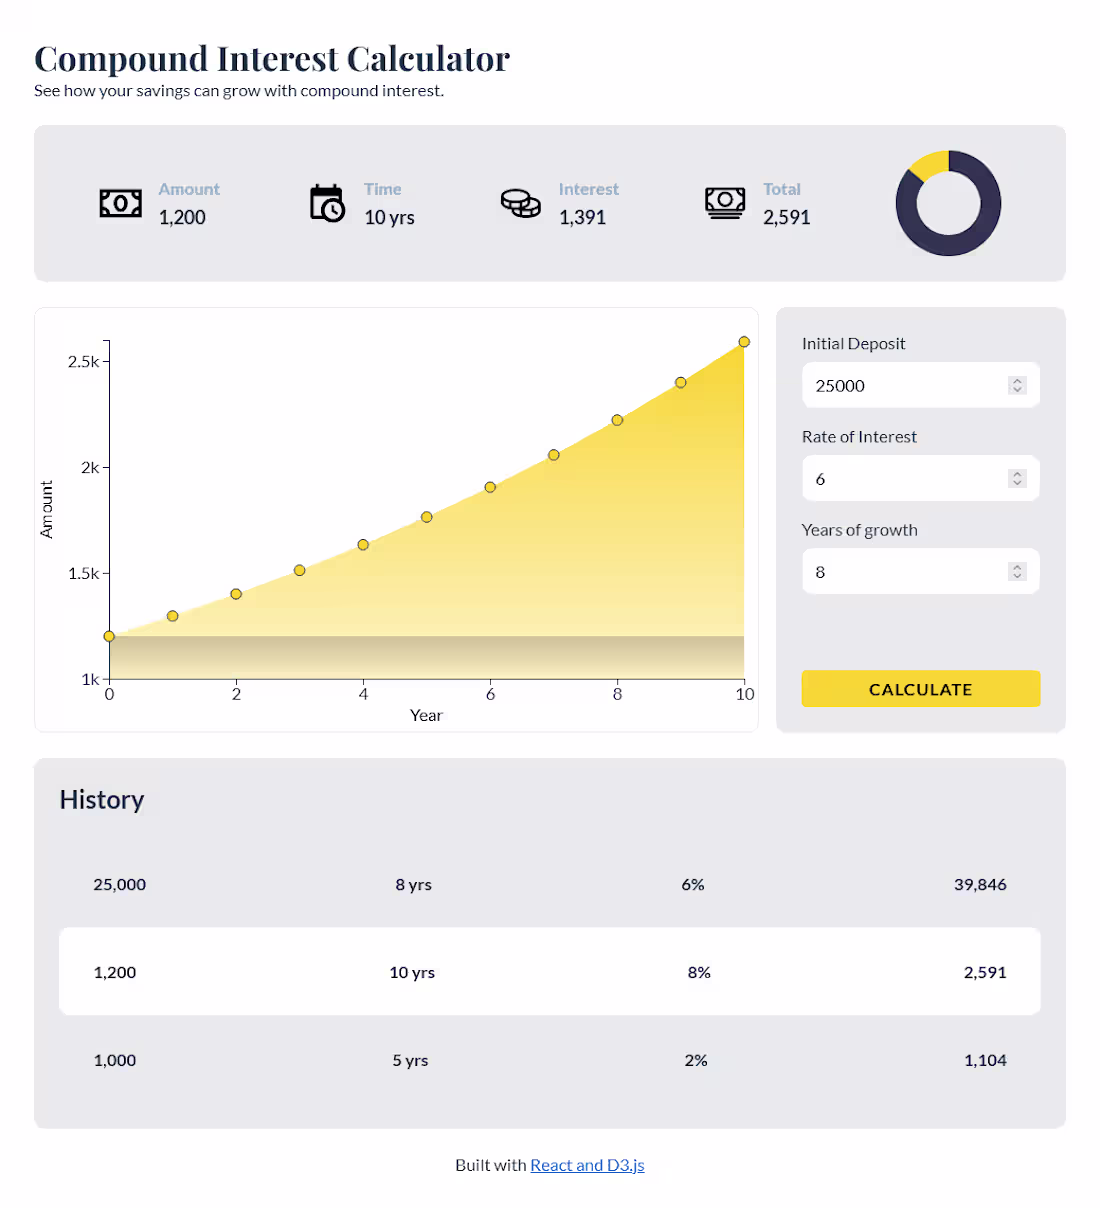Image resolution: width=1100 pixels, height=1208 pixels.
Task: Click the data point at year 5
Action: [426, 518]
